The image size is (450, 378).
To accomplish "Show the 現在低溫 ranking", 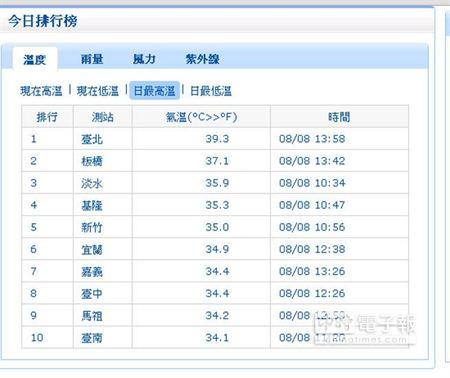I will pos(98,91).
